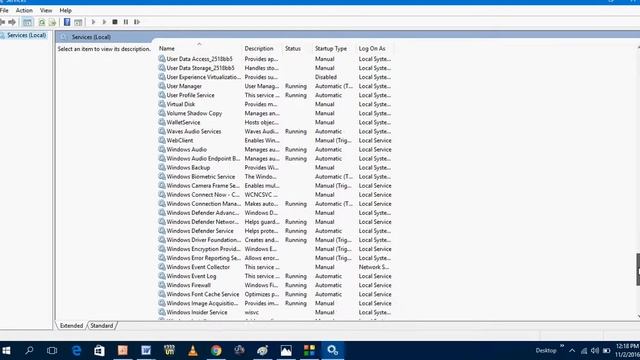The height and width of the screenshot is (360, 640).
Task: Click the gear icon beside User Manager
Action: point(162,86)
